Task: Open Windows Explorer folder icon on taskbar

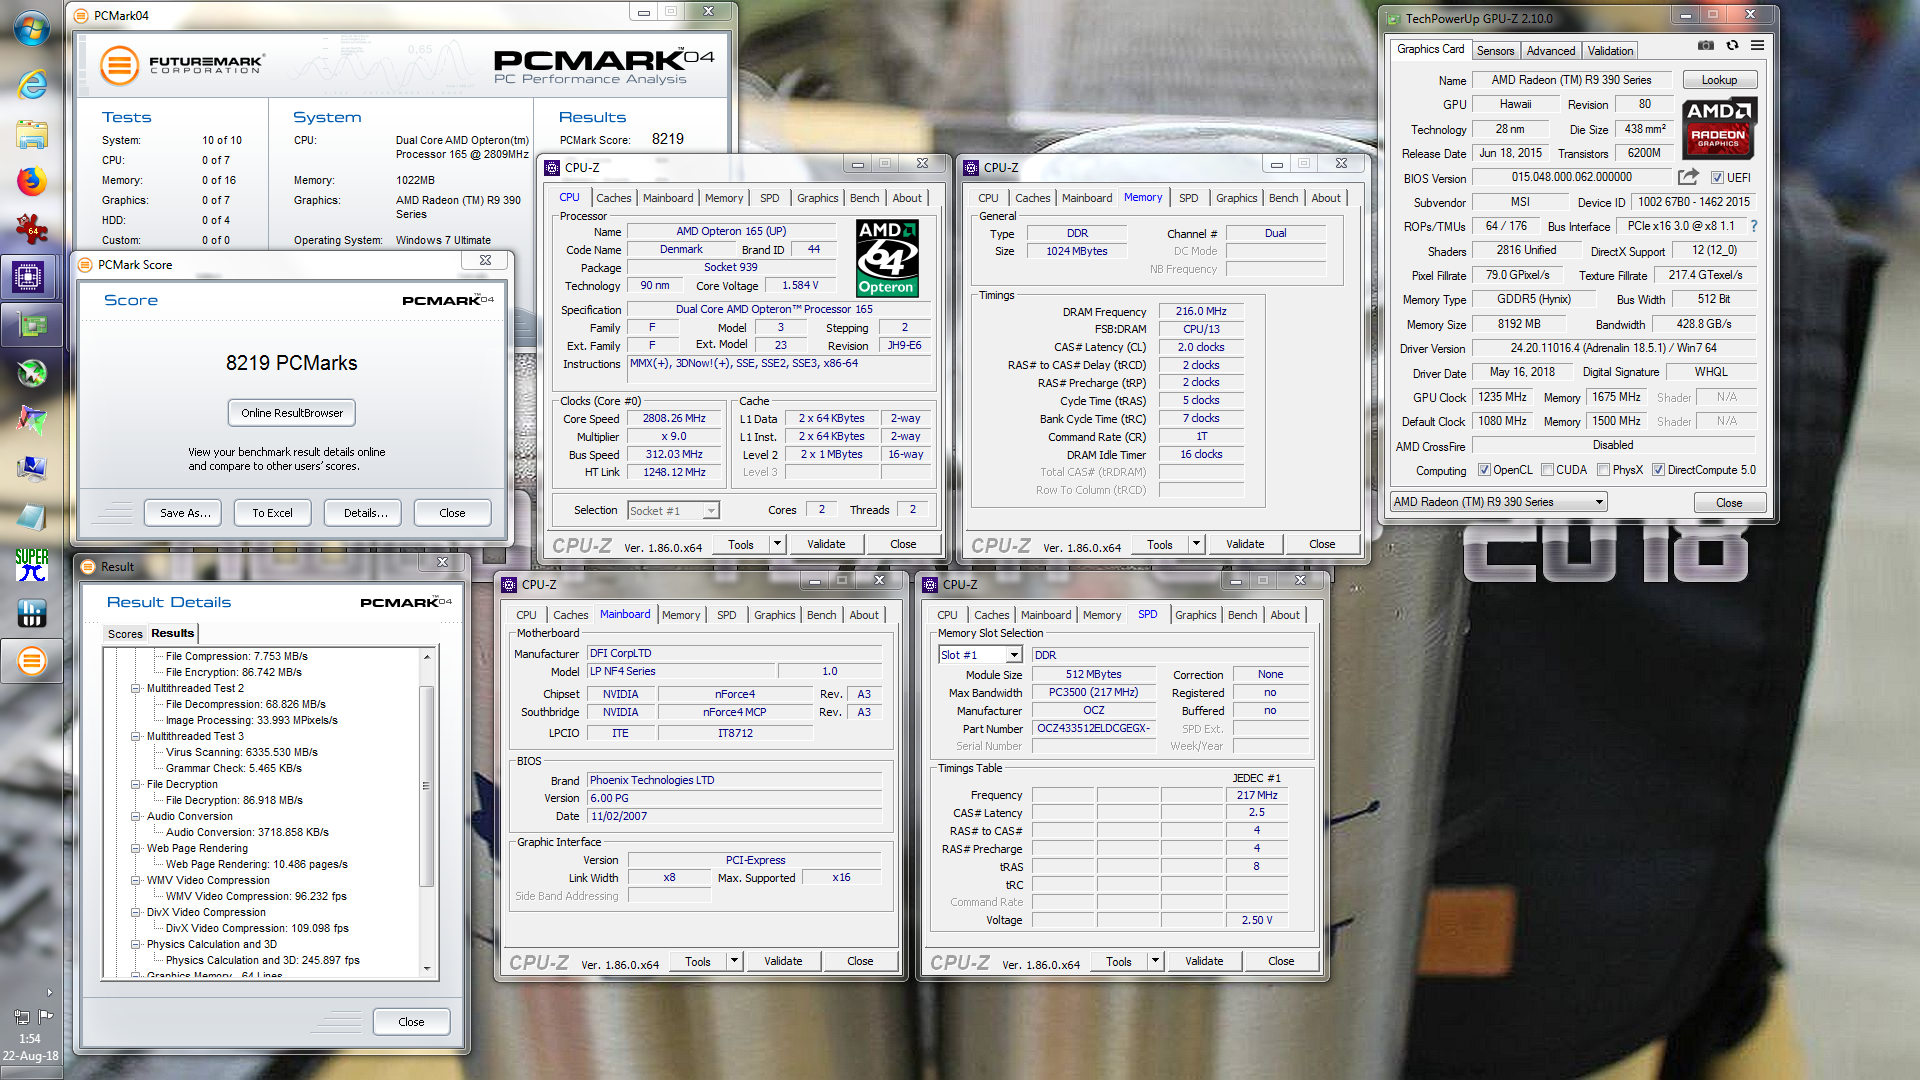Action: (x=31, y=133)
